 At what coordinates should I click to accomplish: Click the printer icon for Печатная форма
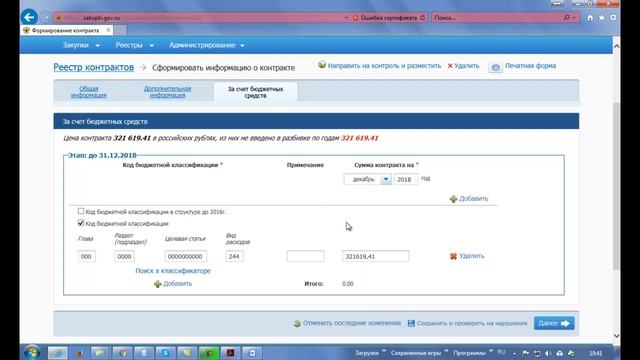point(496,67)
